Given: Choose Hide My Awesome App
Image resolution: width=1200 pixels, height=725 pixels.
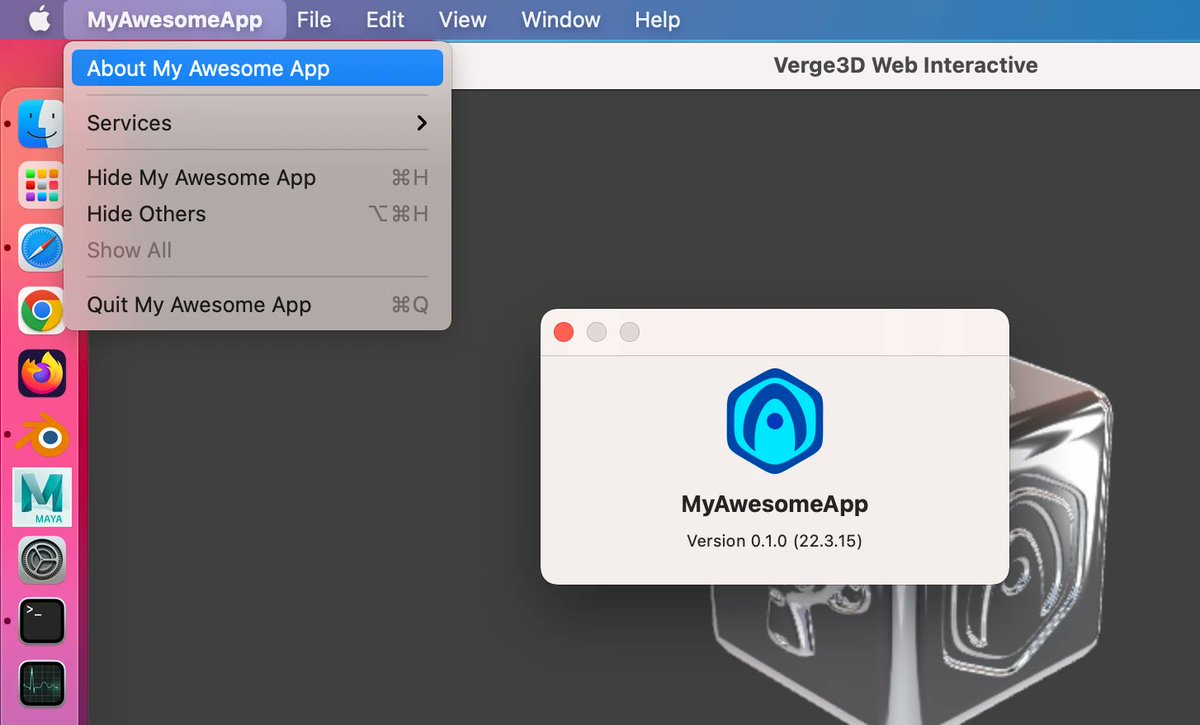Looking at the screenshot, I should click(x=257, y=177).
